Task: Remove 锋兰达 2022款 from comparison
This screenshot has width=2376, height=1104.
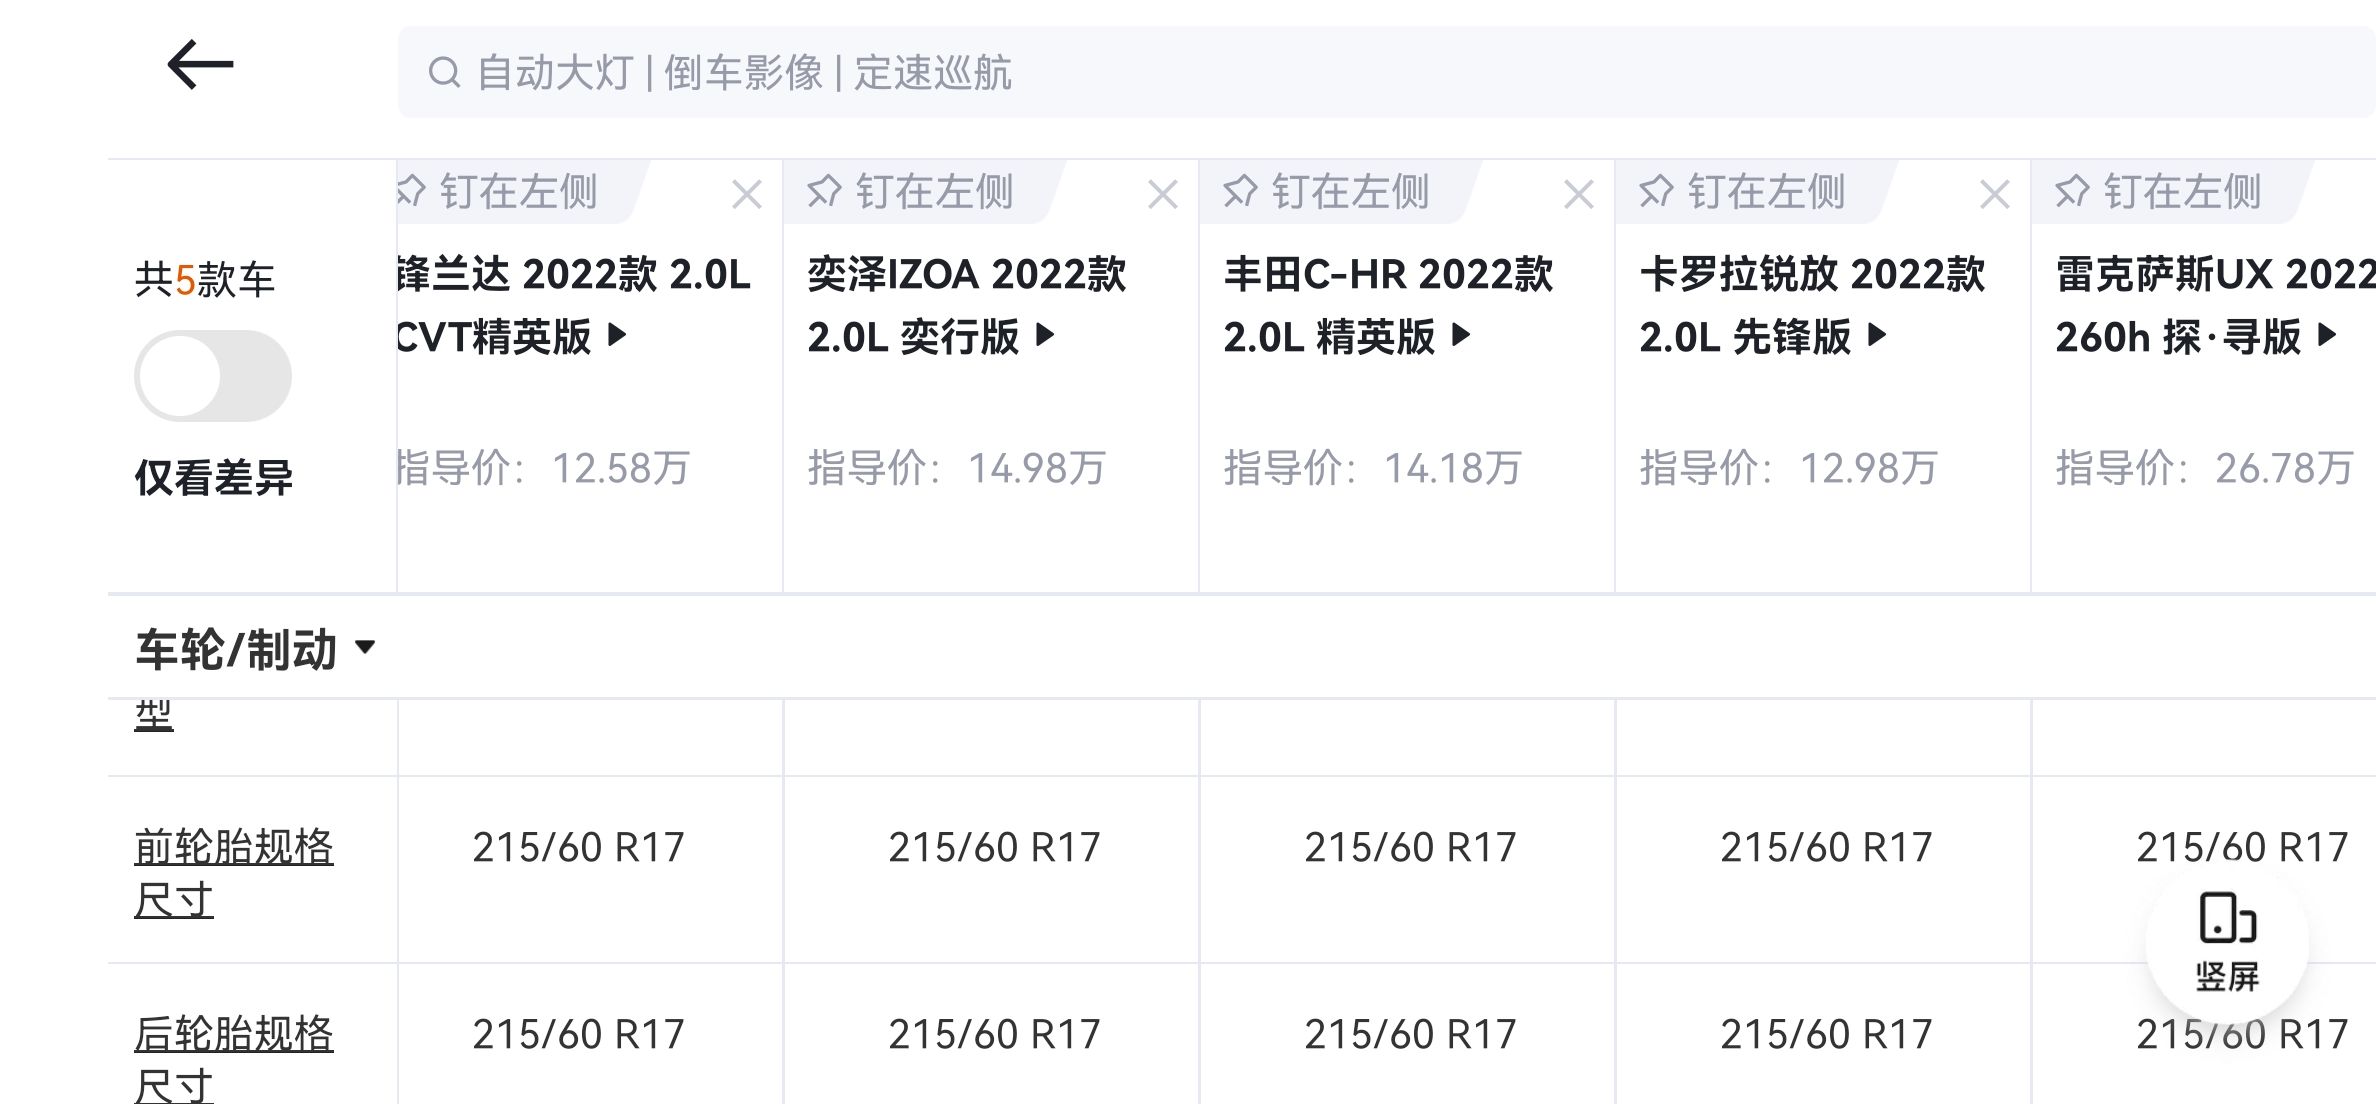Action: [x=747, y=194]
